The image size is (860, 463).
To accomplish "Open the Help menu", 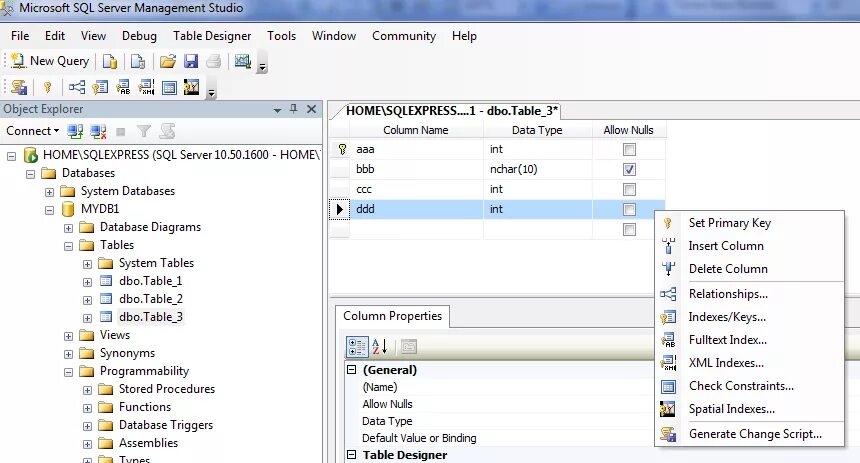I will click(x=464, y=36).
